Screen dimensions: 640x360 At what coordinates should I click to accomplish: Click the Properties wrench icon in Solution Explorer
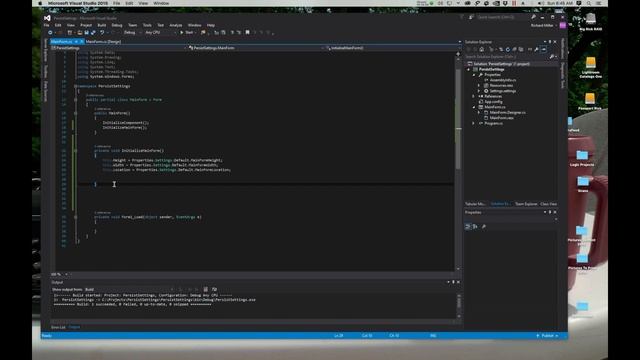536,49
